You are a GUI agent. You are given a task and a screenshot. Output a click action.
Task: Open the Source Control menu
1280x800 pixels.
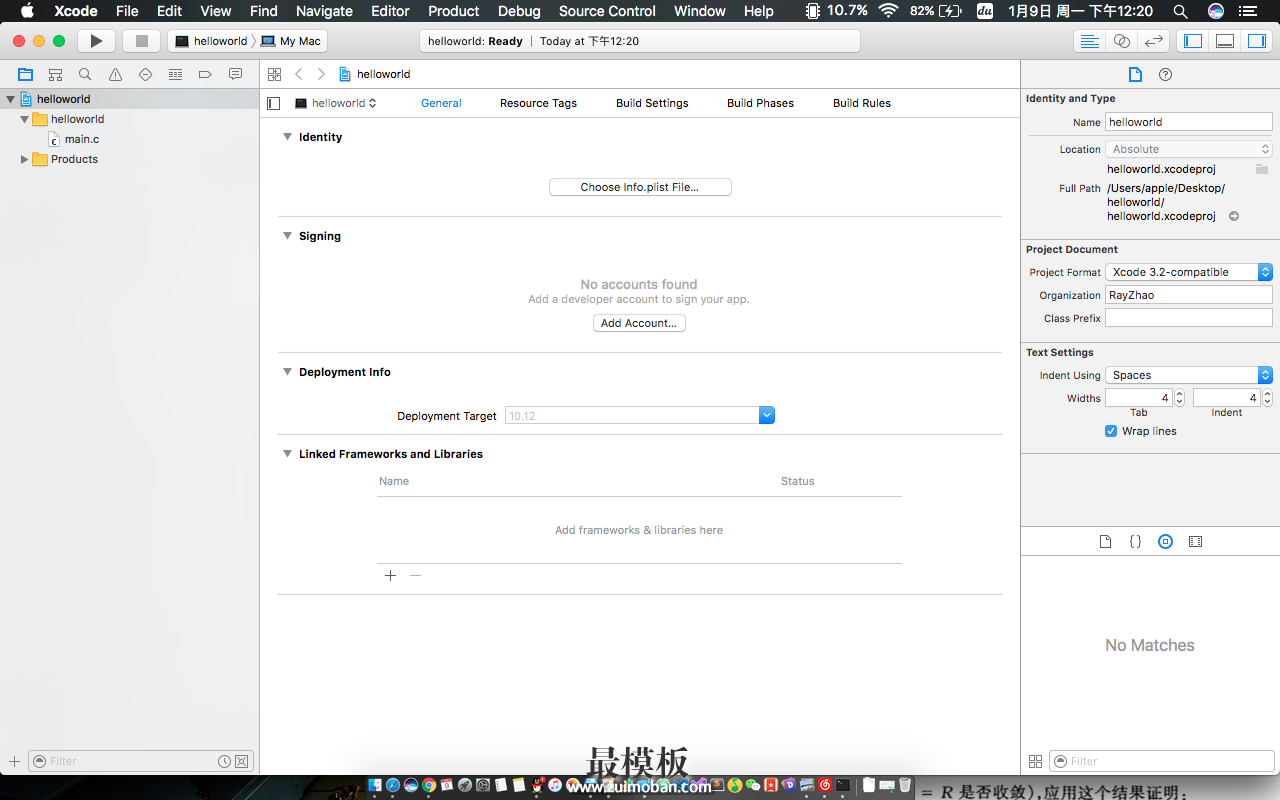click(x=607, y=11)
